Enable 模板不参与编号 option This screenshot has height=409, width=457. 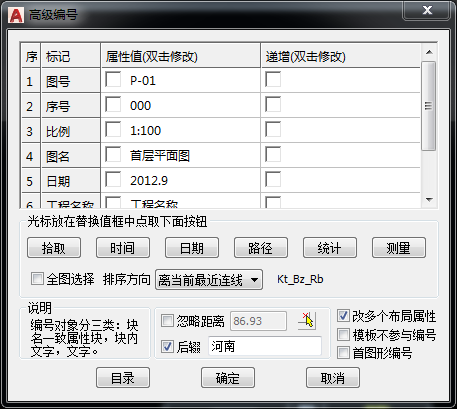pyautogui.click(x=343, y=334)
